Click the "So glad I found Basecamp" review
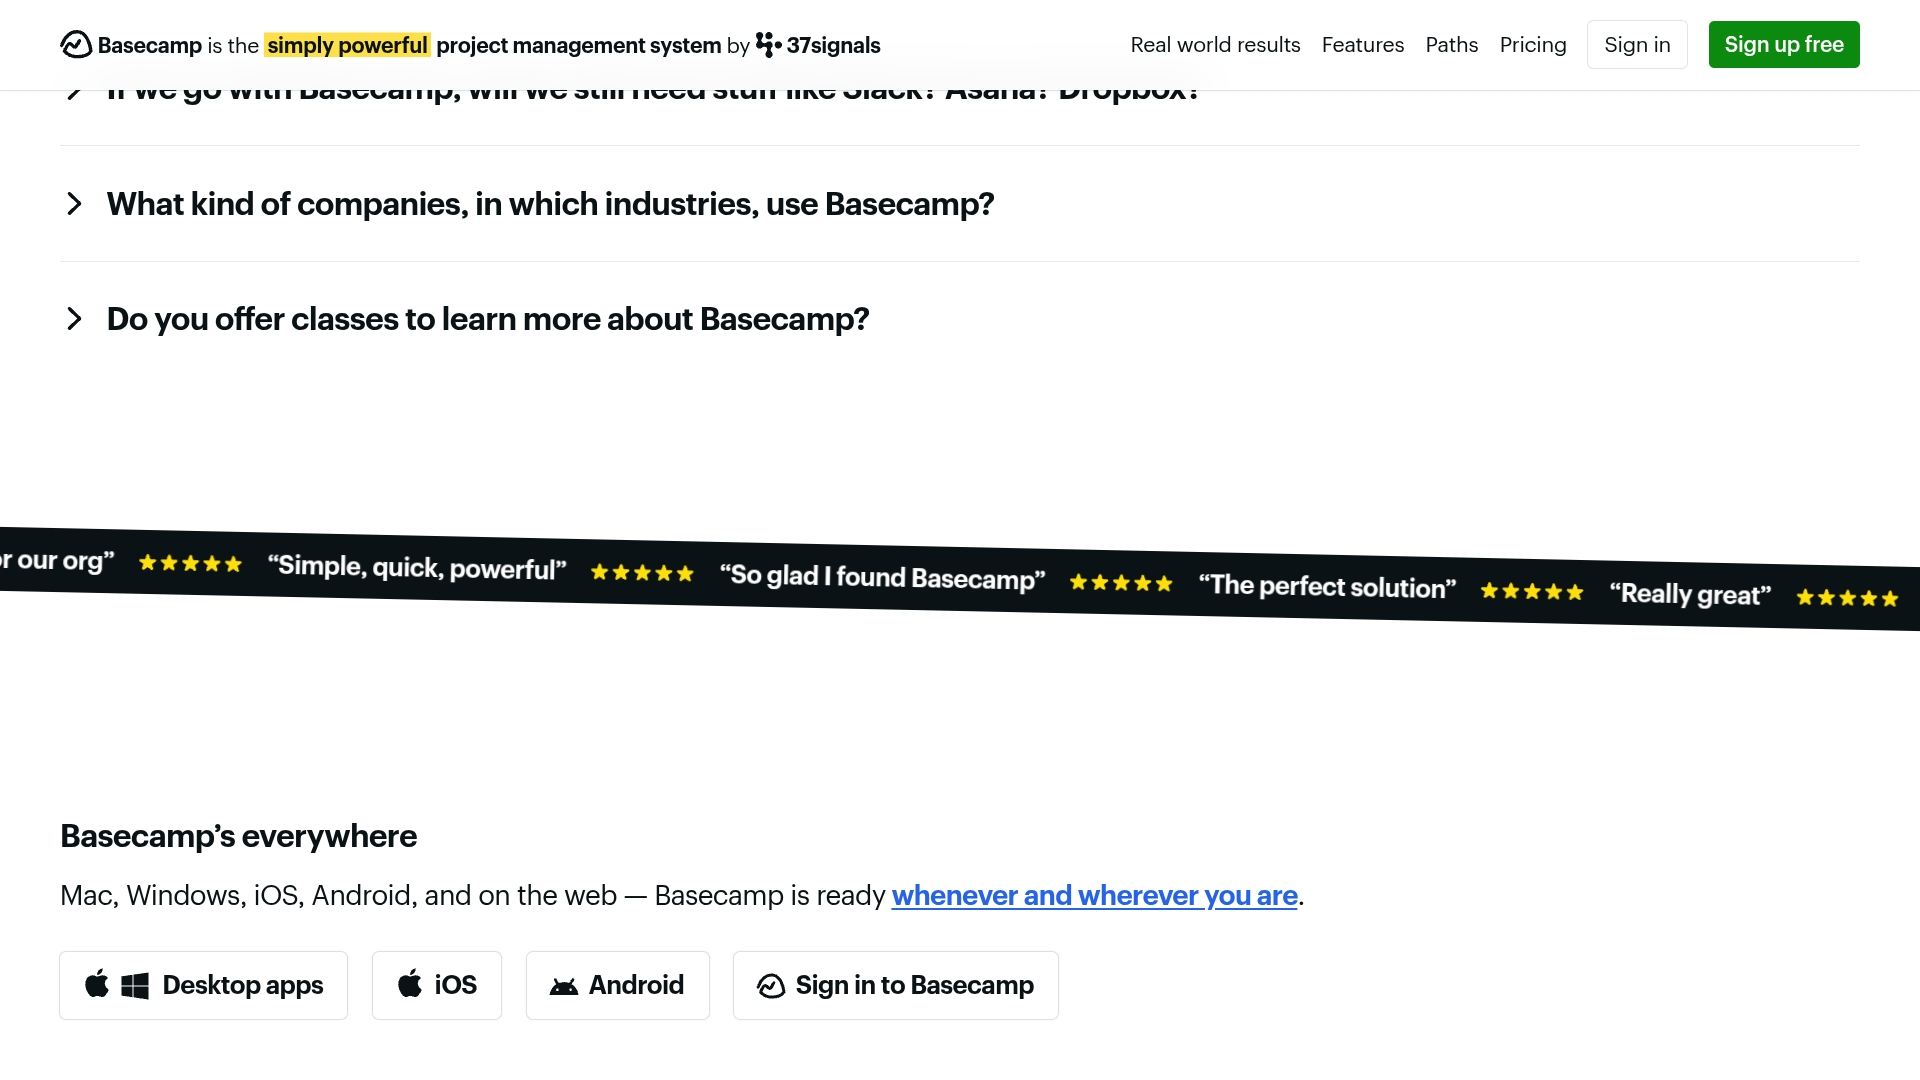This screenshot has height=1080, width=1920. pyautogui.click(x=882, y=577)
